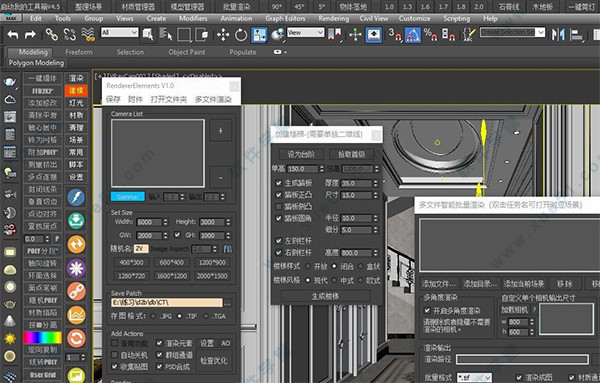
Task: Select the 中式 stair style radio
Action: 334,280
